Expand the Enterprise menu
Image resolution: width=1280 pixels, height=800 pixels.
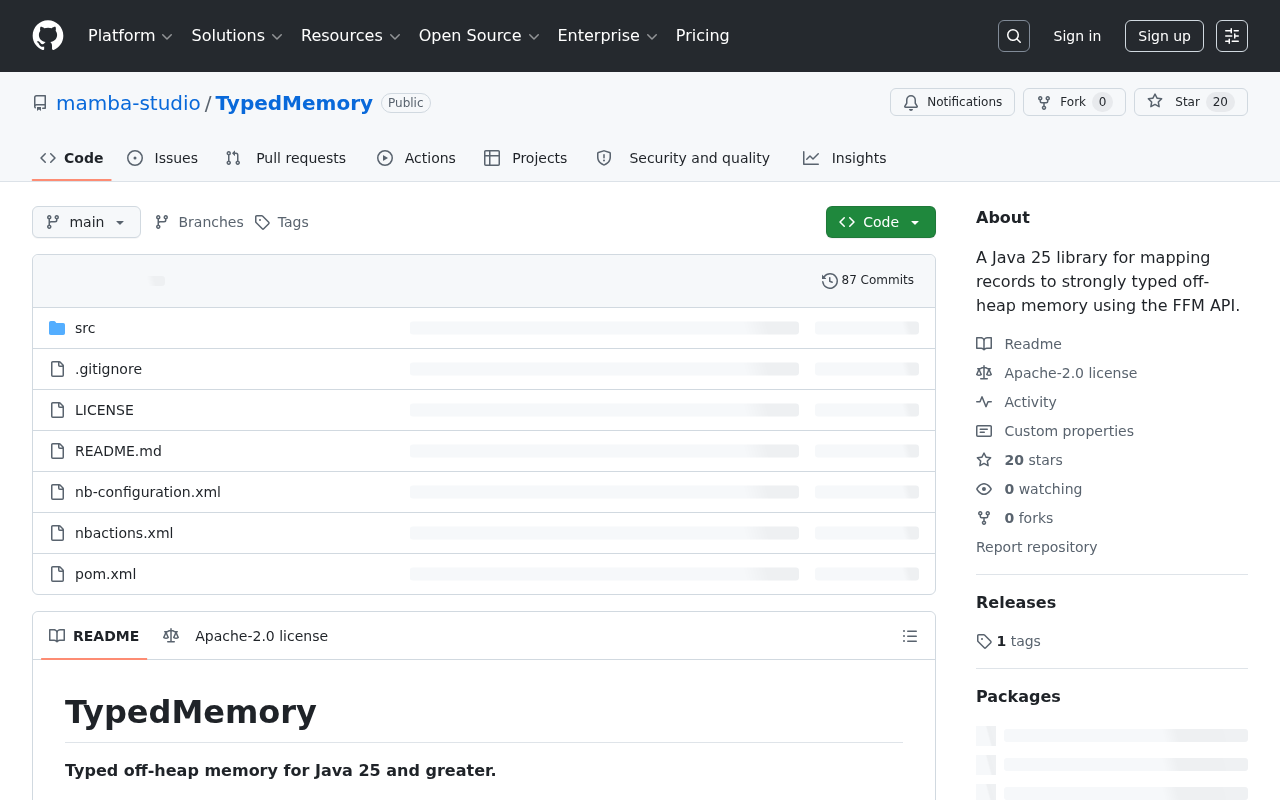pyautogui.click(x=607, y=36)
